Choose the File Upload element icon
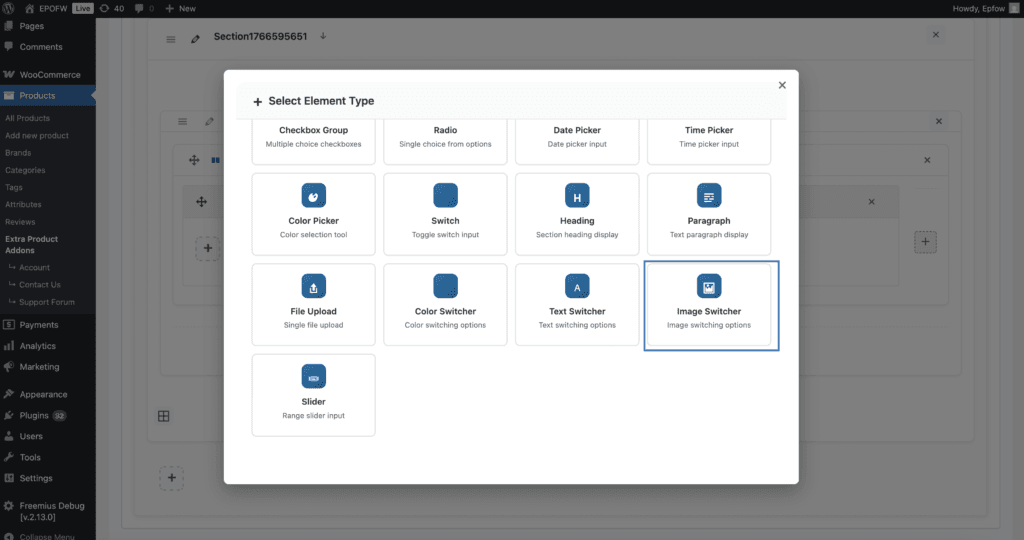 (314, 287)
